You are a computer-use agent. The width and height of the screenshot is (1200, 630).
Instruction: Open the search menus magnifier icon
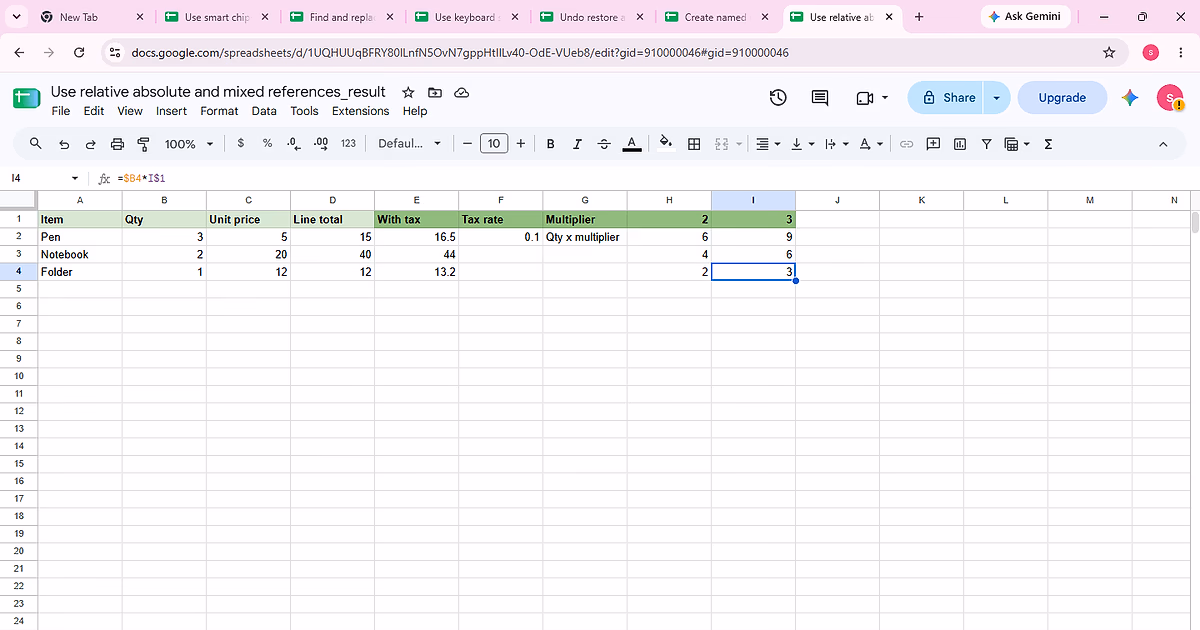tap(36, 144)
